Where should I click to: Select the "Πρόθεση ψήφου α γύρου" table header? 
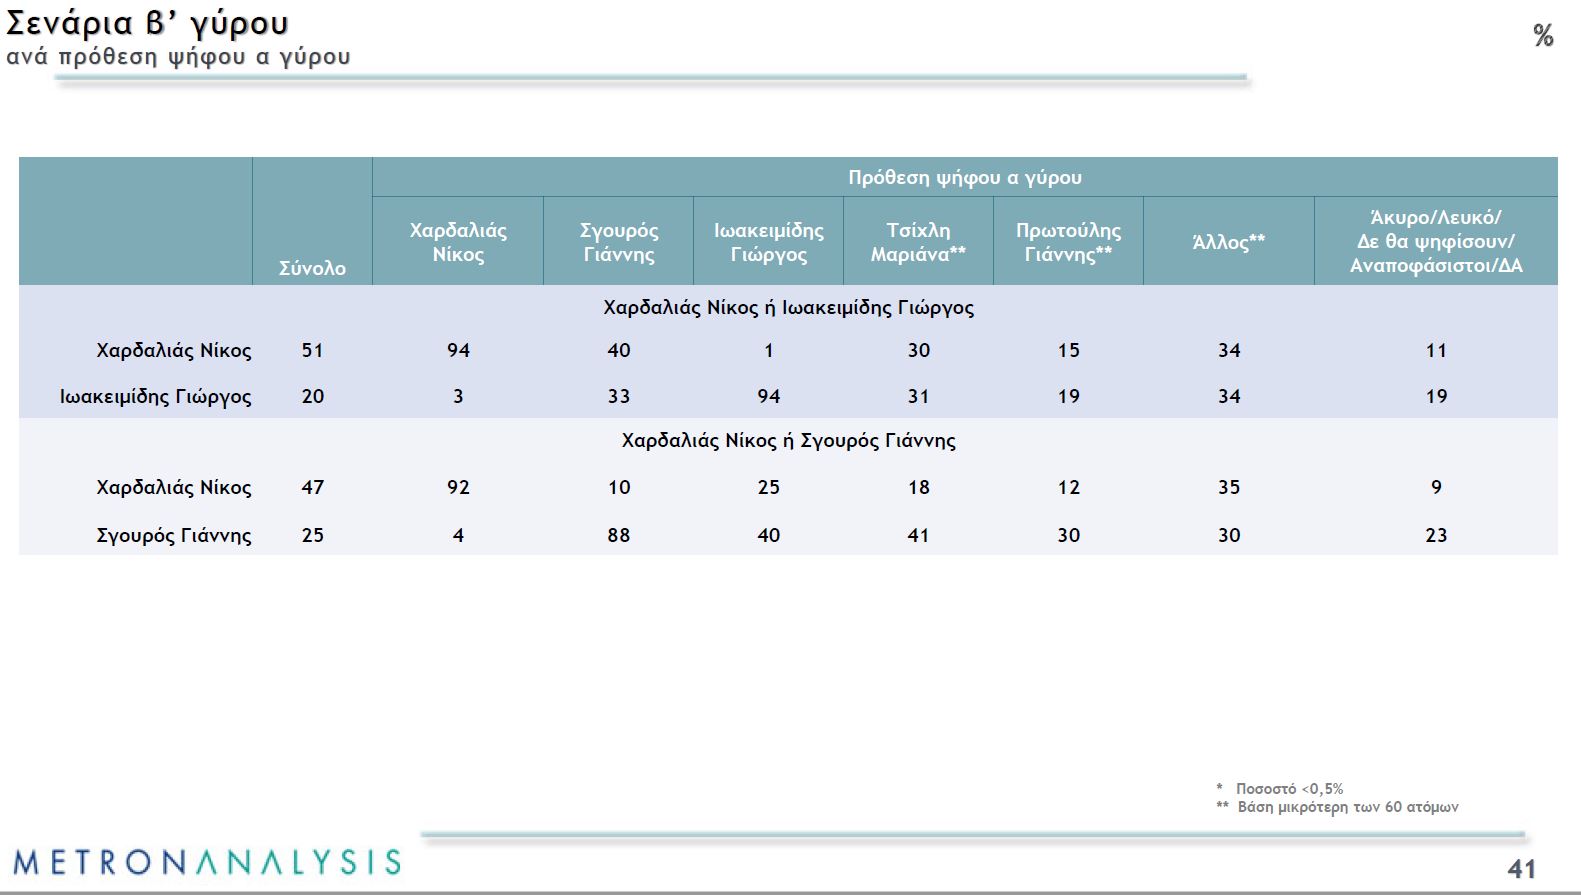point(964,177)
